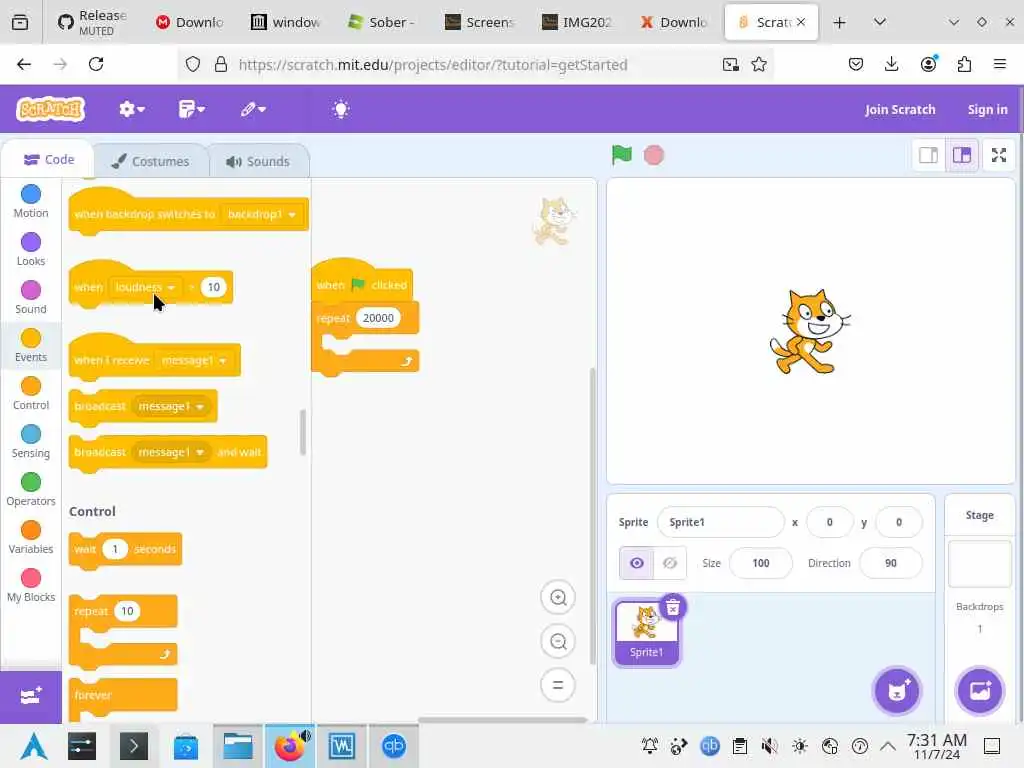Click the palette repeat 10 value field
1024x768 pixels.
click(x=127, y=611)
